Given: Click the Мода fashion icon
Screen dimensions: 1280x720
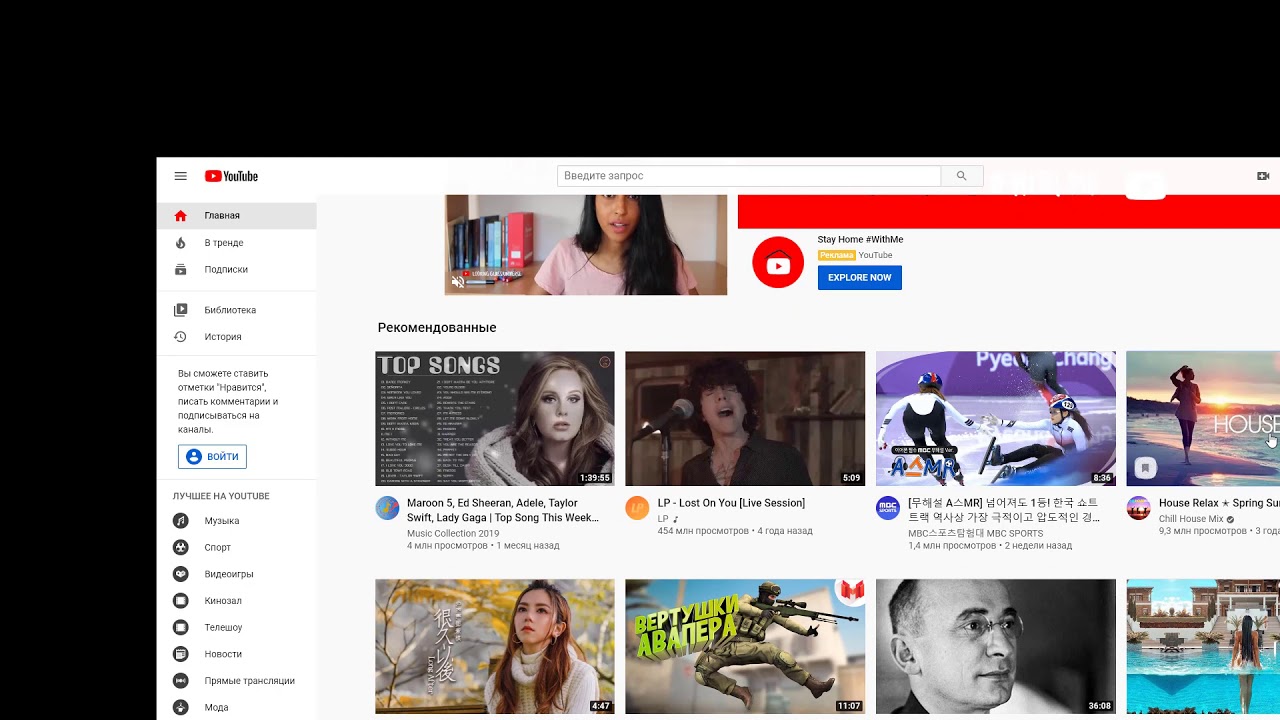Looking at the screenshot, I should [x=180, y=708].
